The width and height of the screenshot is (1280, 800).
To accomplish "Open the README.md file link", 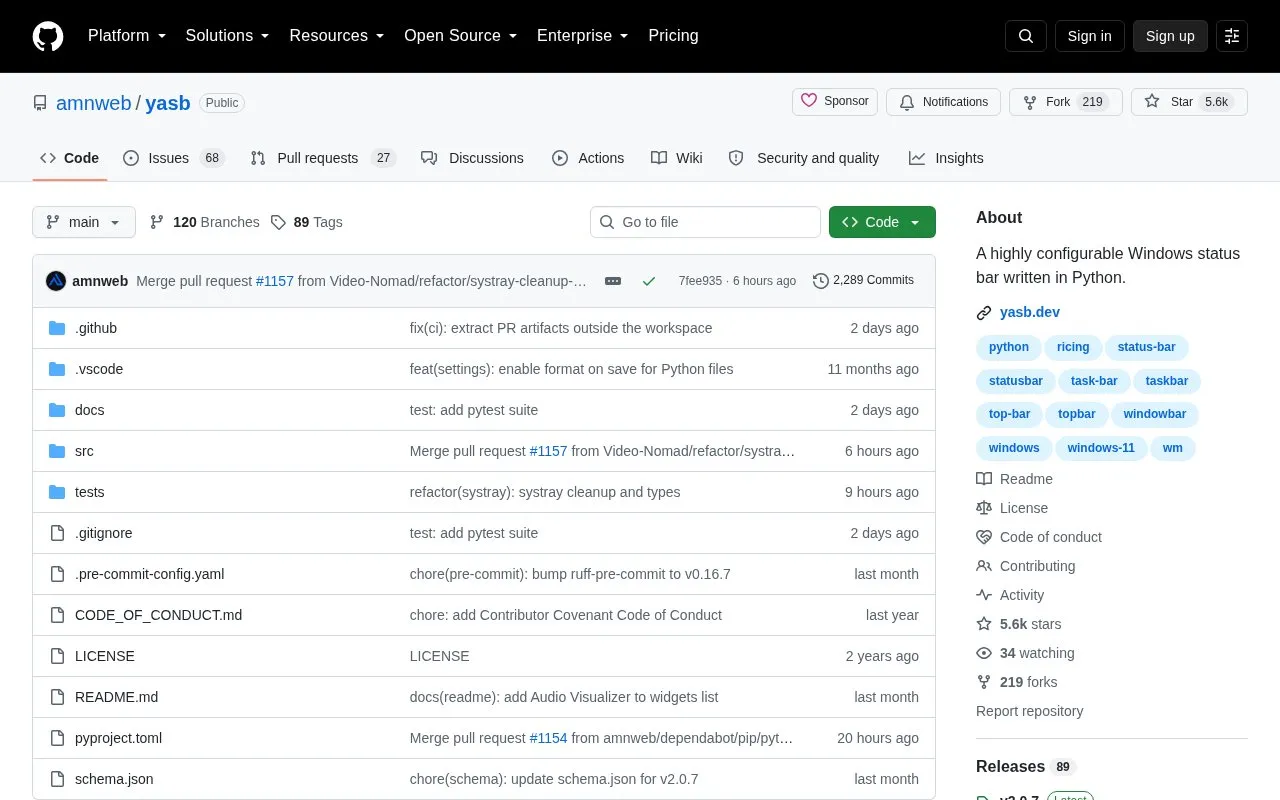I will click(116, 697).
